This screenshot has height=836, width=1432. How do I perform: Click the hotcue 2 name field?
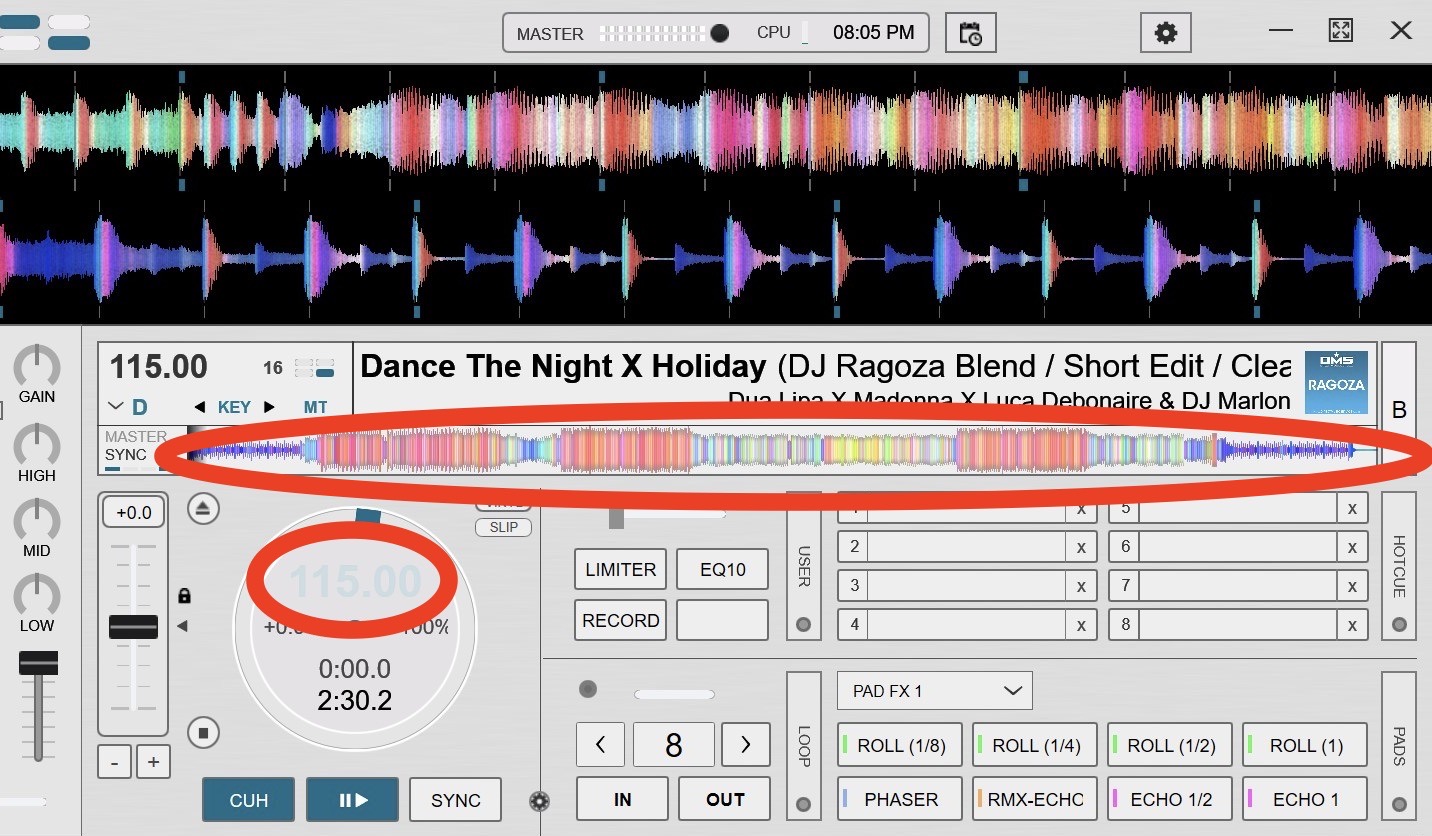tap(966, 547)
